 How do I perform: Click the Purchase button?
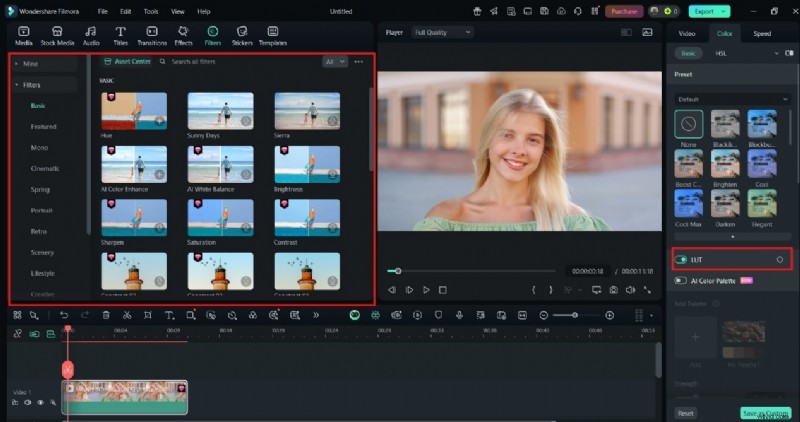click(x=624, y=11)
